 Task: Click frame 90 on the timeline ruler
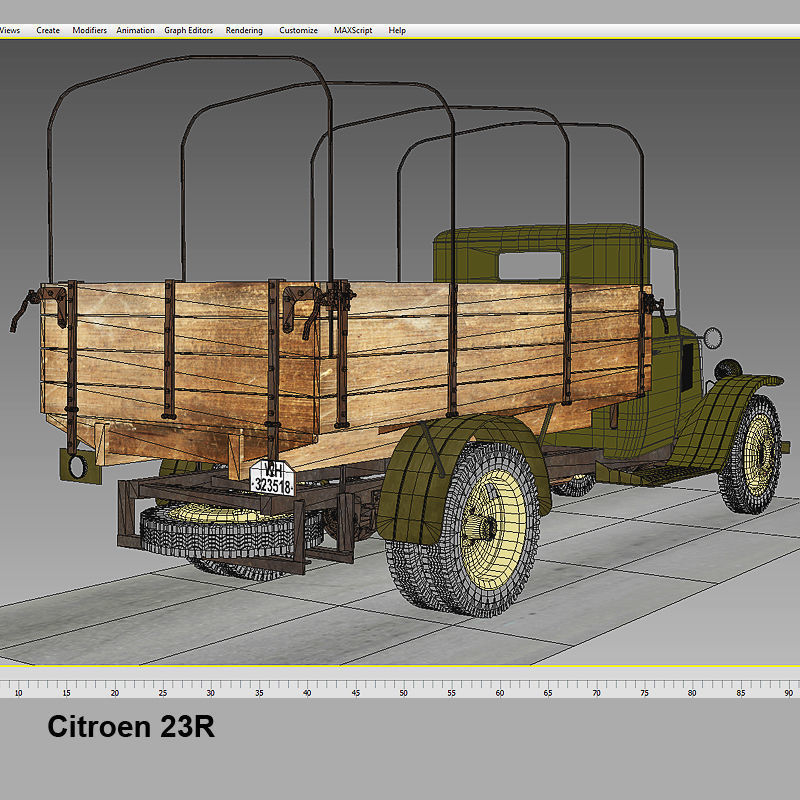tap(789, 693)
